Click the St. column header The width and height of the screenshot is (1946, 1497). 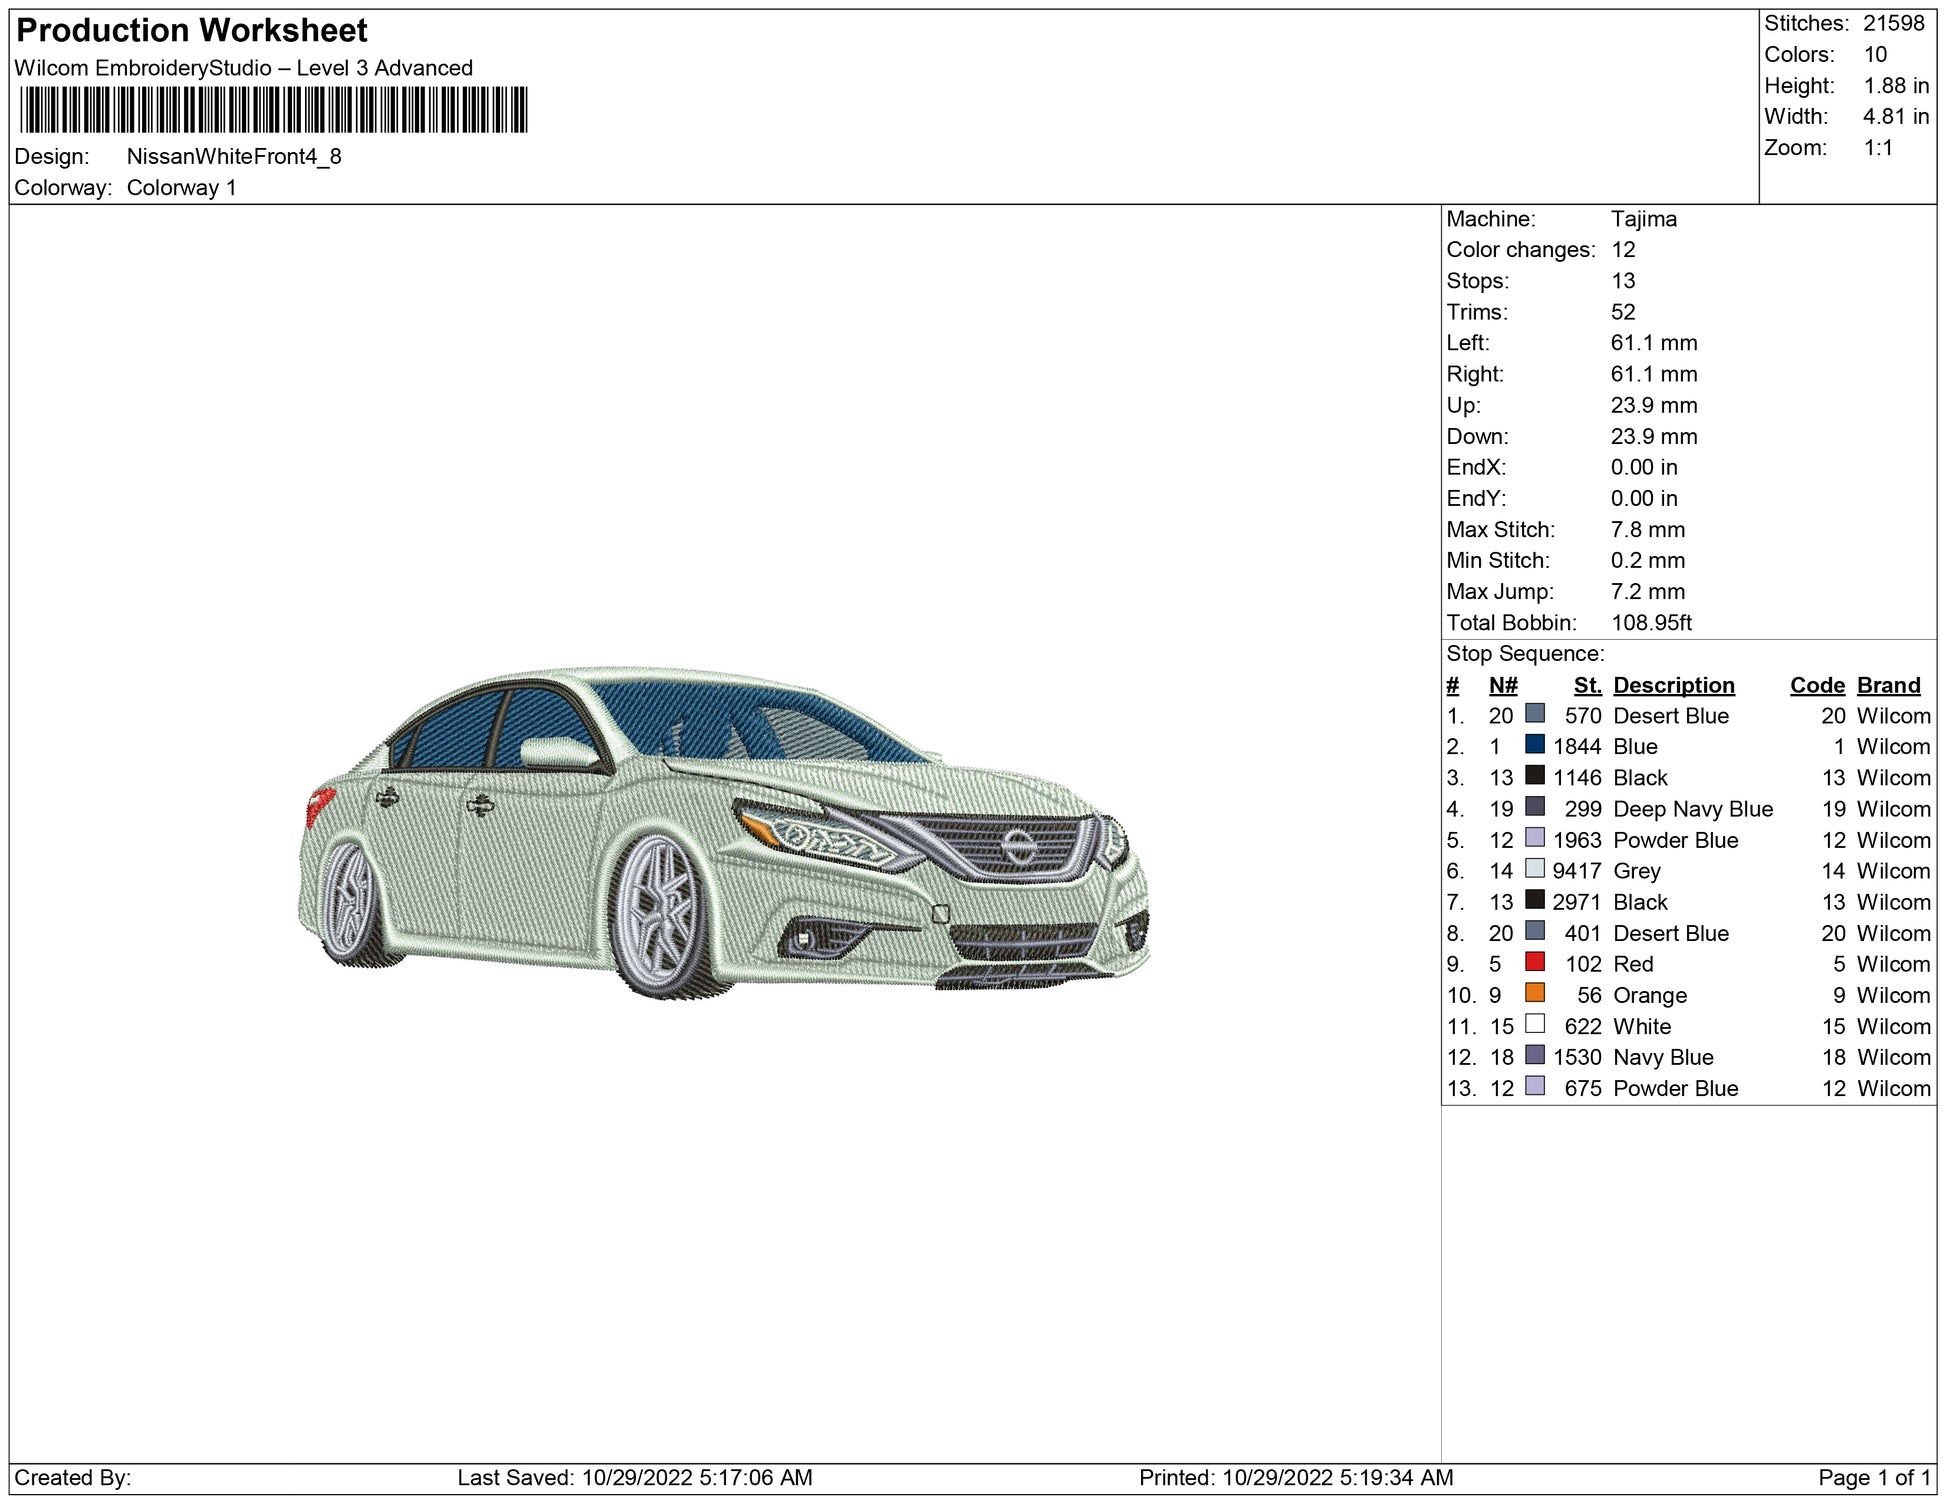[1587, 685]
